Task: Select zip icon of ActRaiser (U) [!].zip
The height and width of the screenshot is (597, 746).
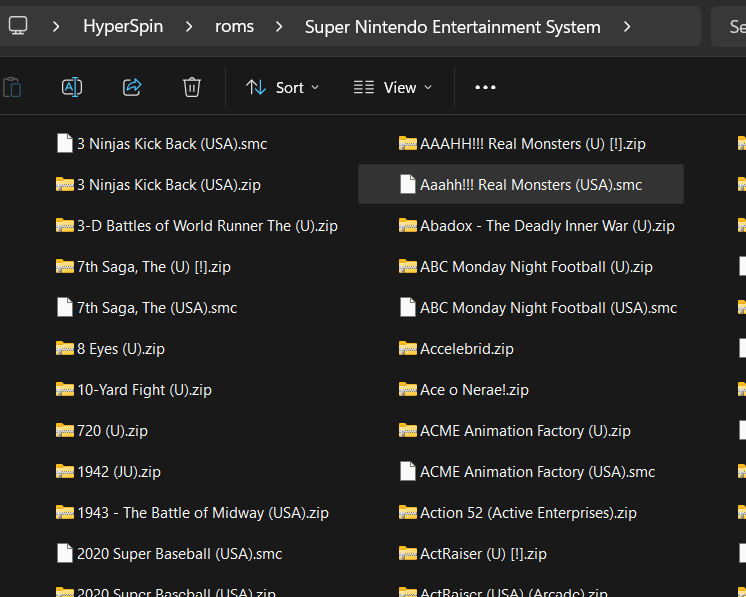Action: point(408,553)
